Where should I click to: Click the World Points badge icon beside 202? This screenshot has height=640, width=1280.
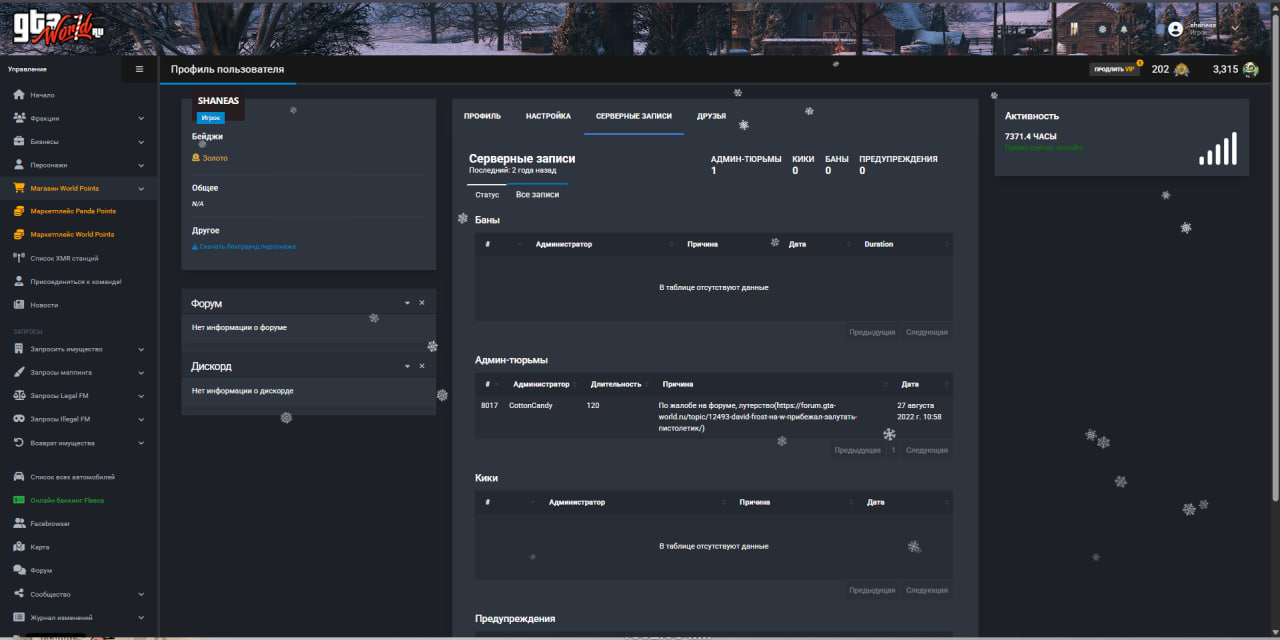click(1182, 70)
